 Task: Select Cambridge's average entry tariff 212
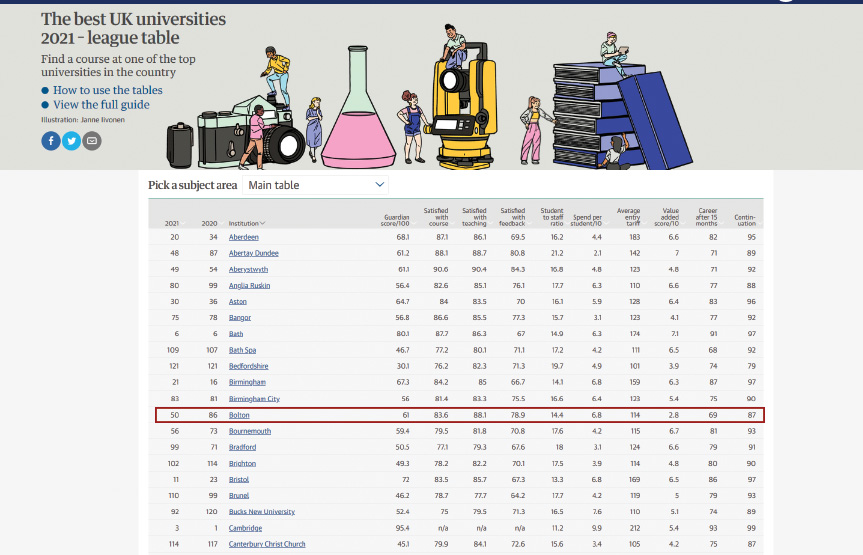coord(635,528)
